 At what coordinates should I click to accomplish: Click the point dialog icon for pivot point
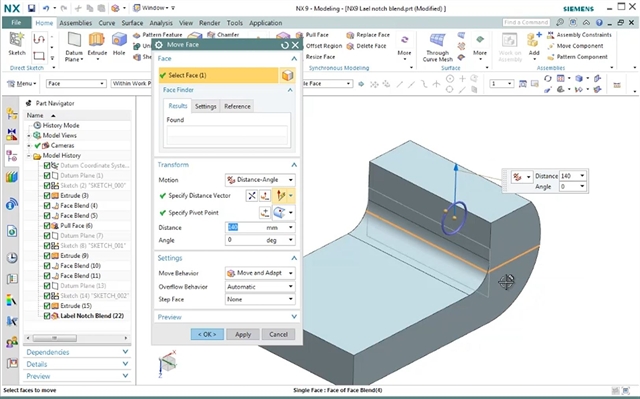point(265,213)
